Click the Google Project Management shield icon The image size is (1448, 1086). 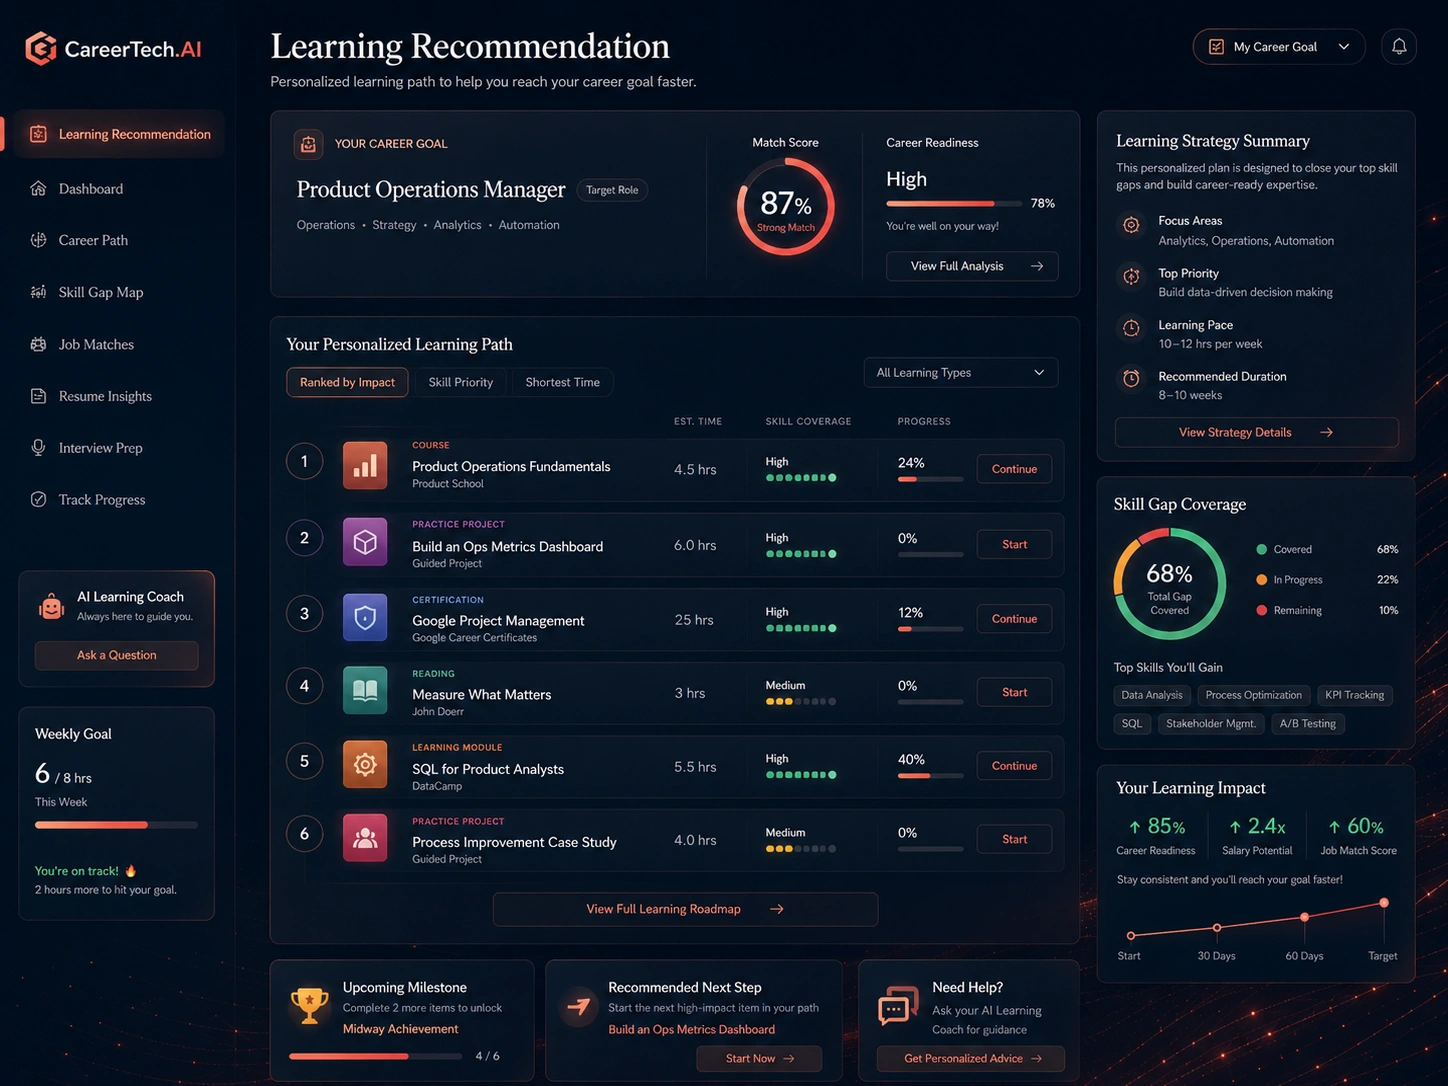tap(365, 617)
